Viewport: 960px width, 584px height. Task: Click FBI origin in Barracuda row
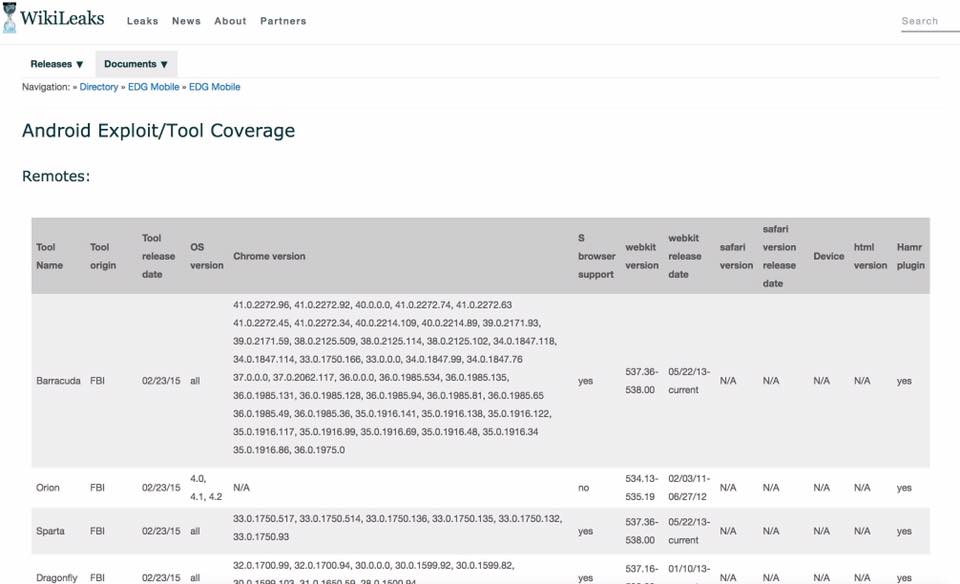pos(97,381)
